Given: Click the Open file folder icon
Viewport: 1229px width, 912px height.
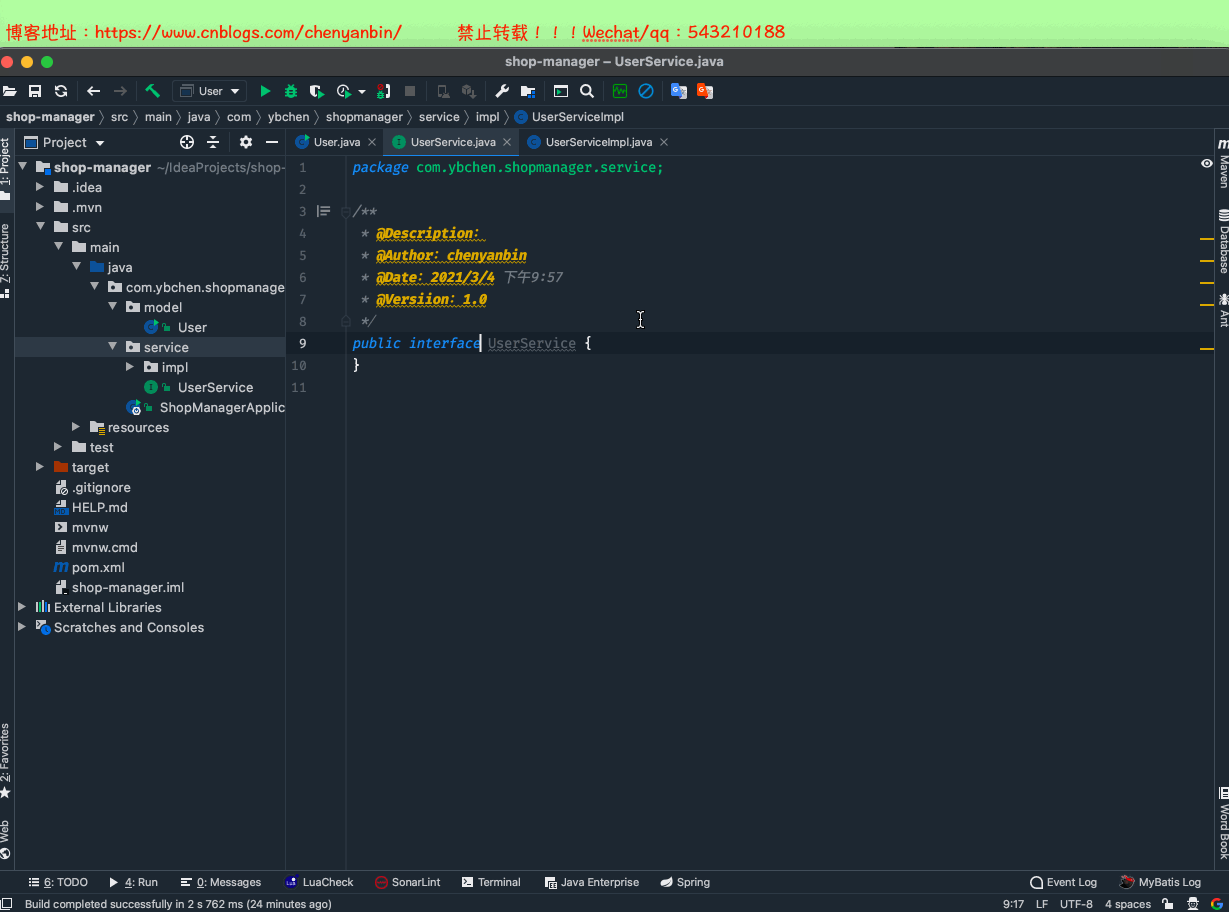Looking at the screenshot, I should coord(9,91).
